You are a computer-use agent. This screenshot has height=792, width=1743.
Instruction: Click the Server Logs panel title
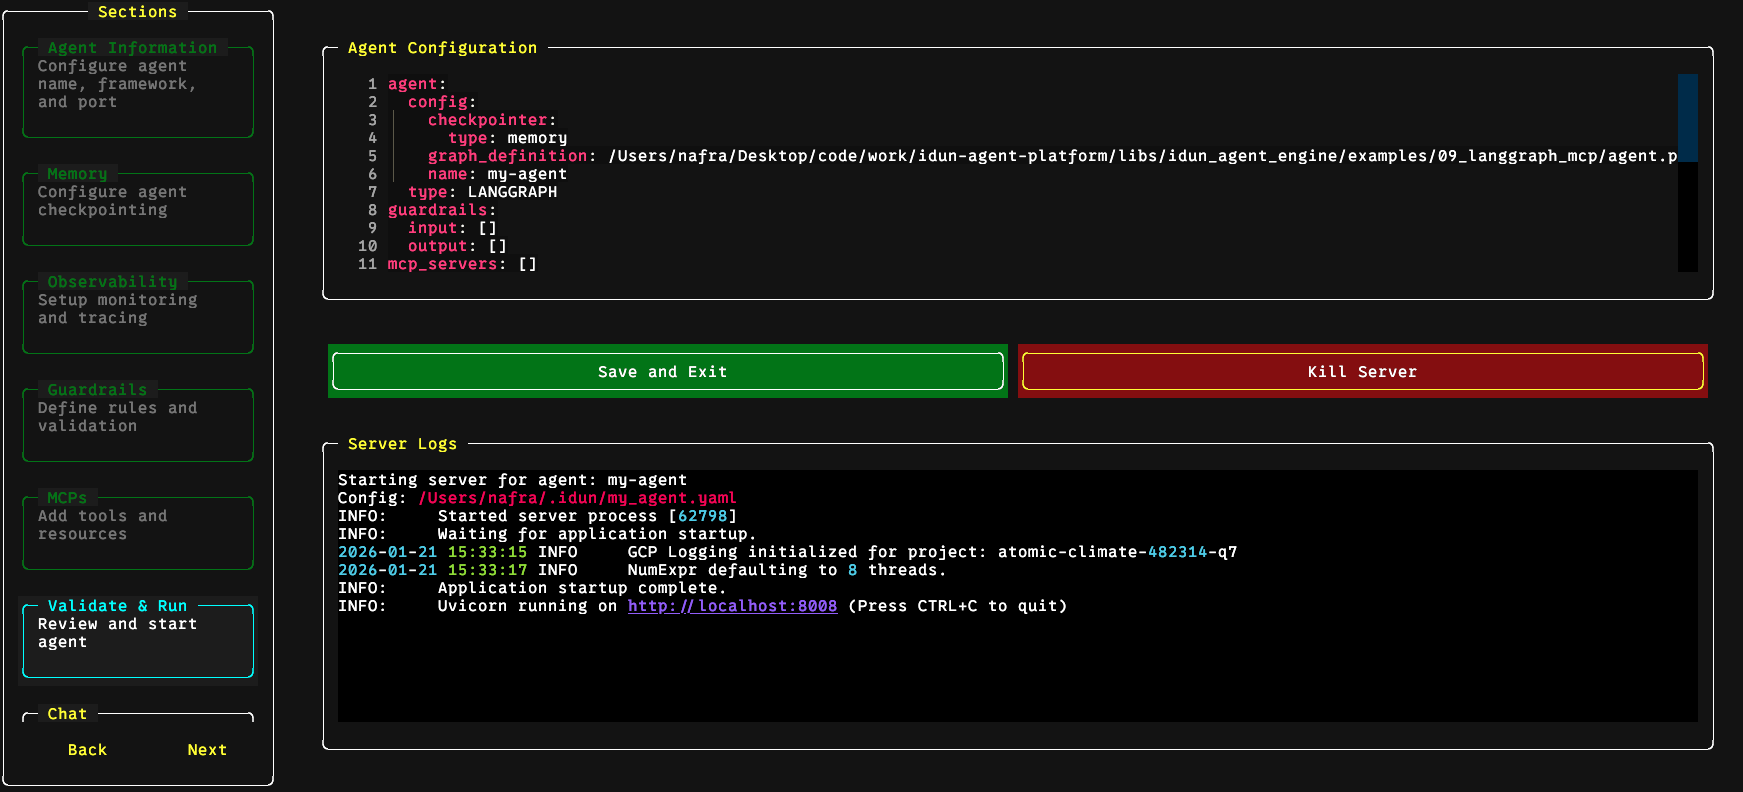pos(402,444)
